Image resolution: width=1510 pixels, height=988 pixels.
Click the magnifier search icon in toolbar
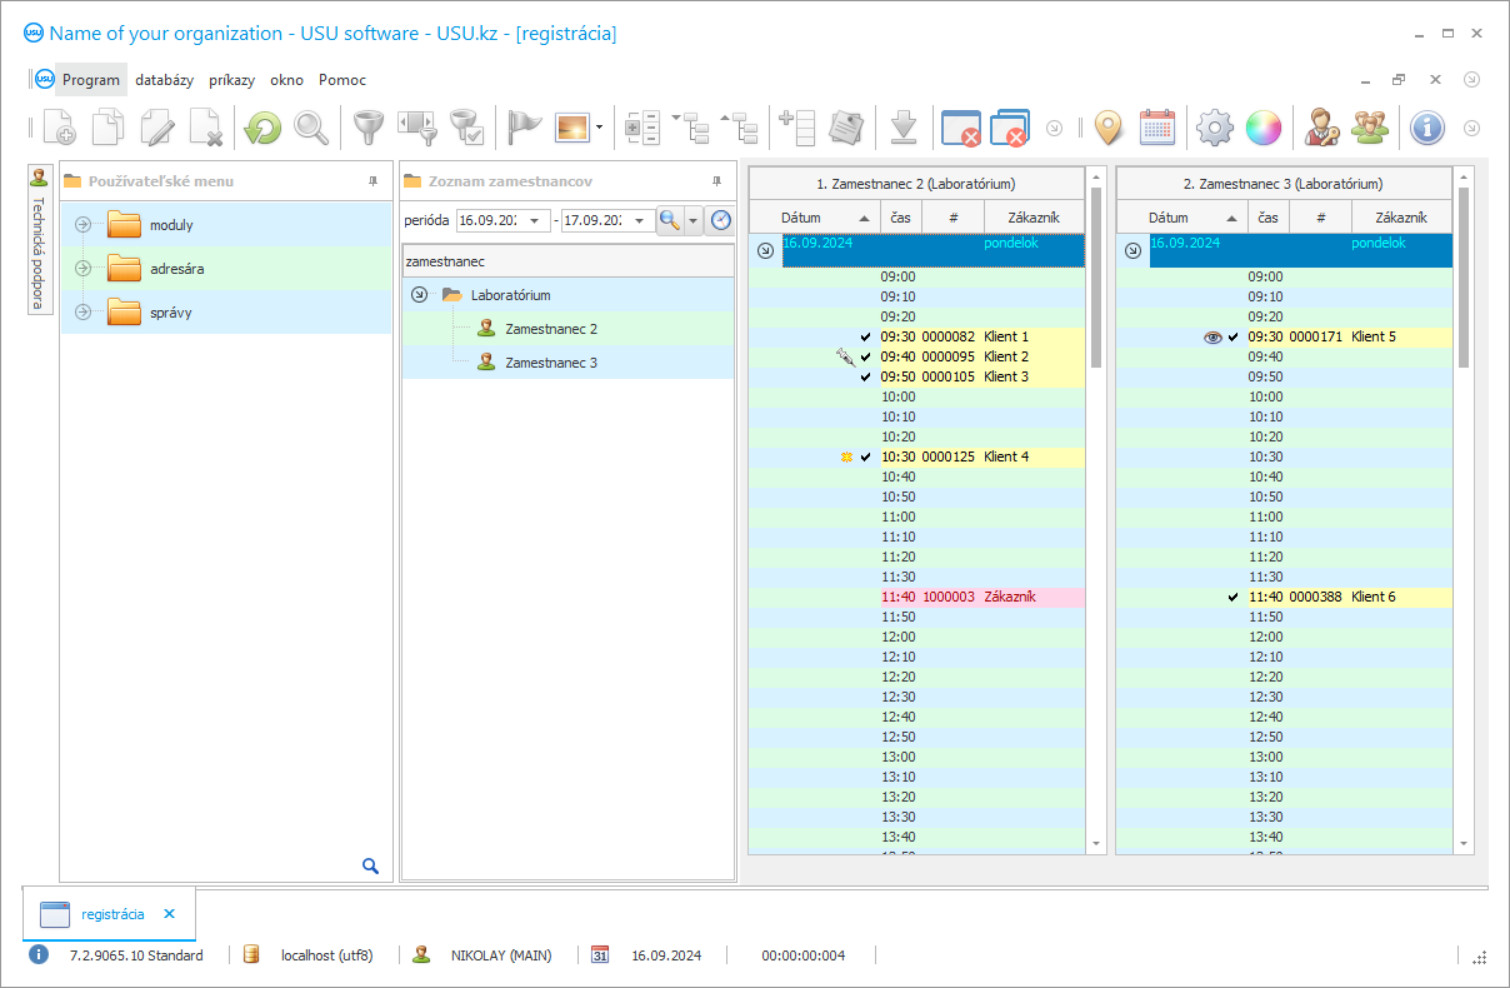click(311, 128)
